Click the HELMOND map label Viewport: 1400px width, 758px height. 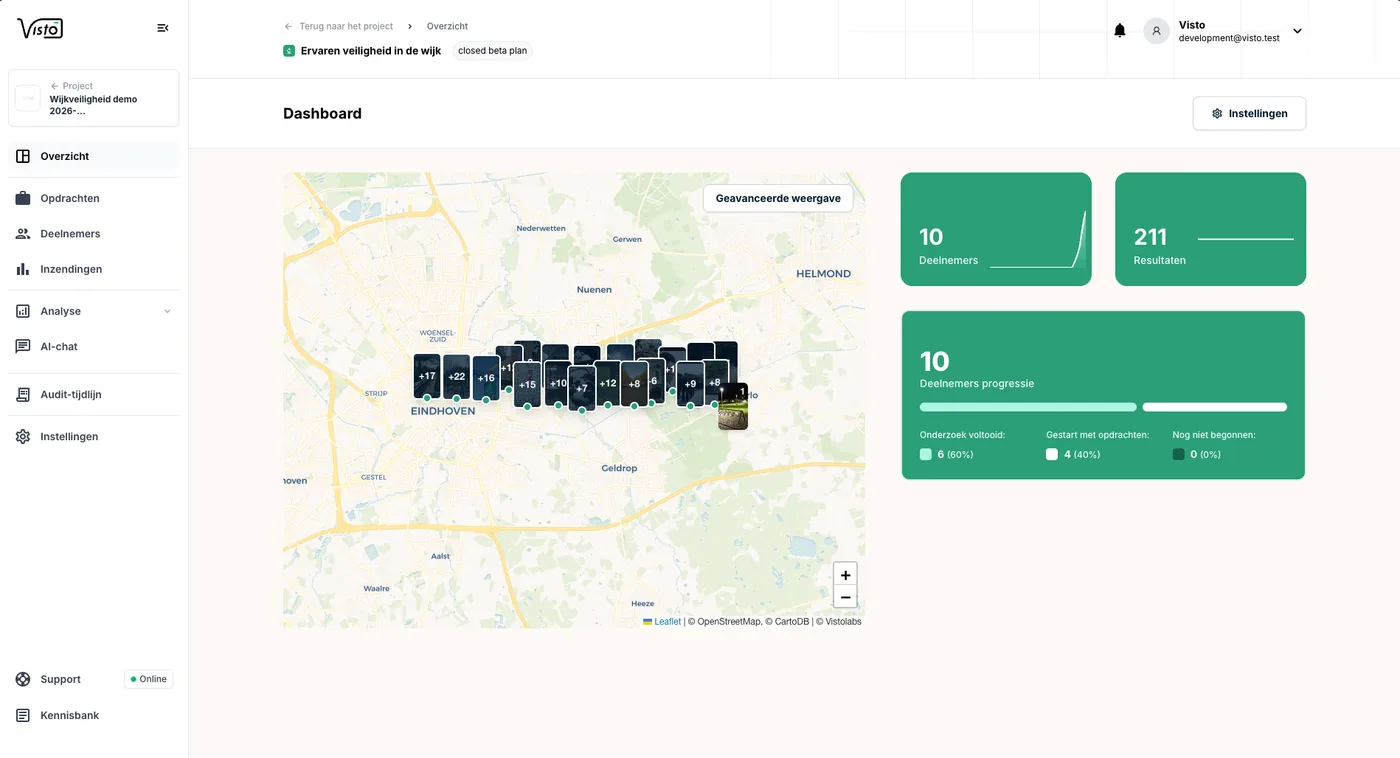pos(823,273)
